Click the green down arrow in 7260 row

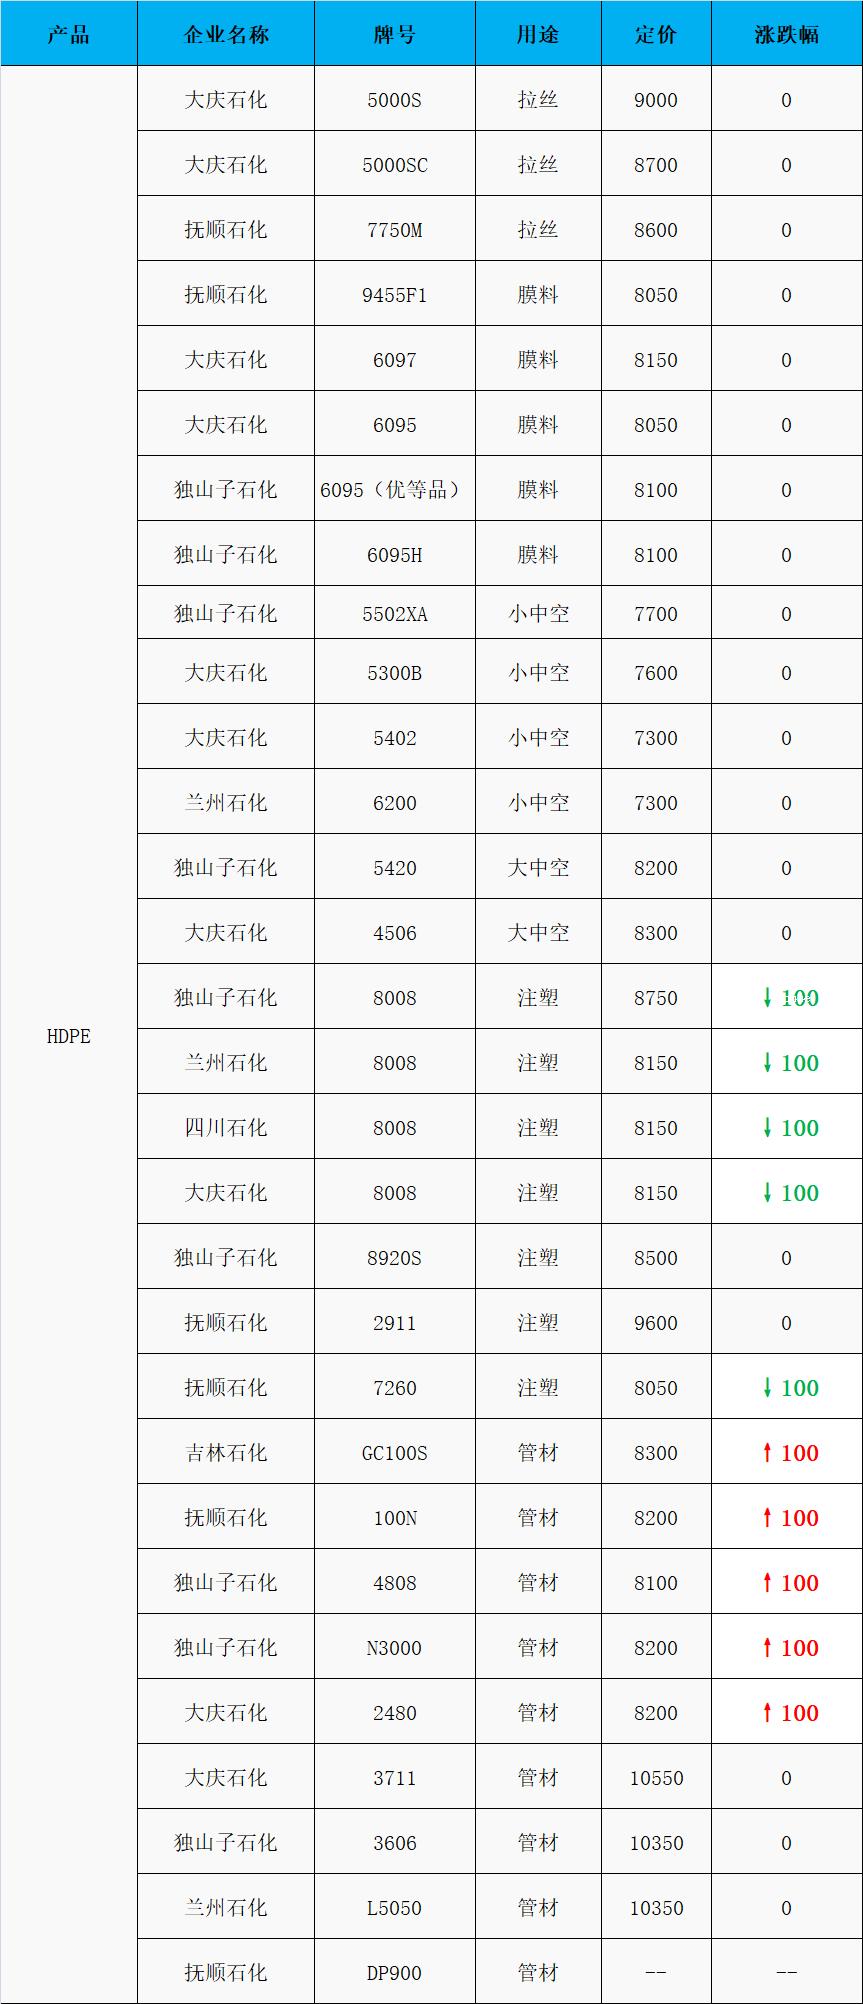click(767, 1387)
